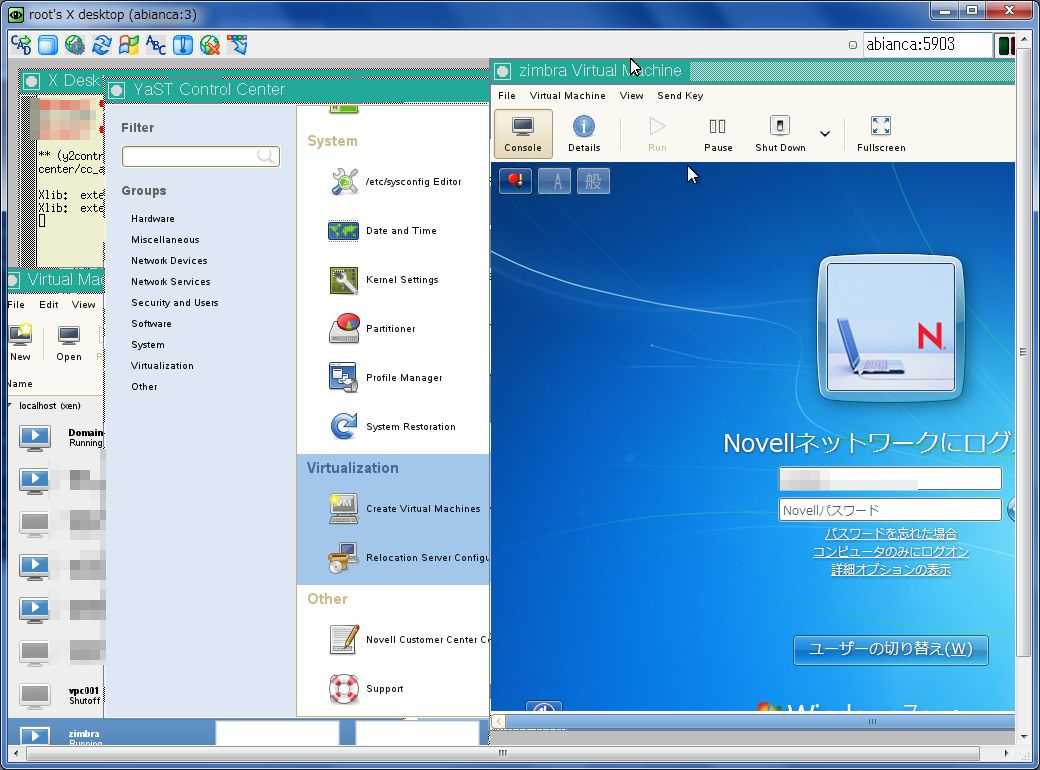Image resolution: width=1040 pixels, height=770 pixels.
Task: Click the Novellパスワード password field
Action: tap(889, 510)
